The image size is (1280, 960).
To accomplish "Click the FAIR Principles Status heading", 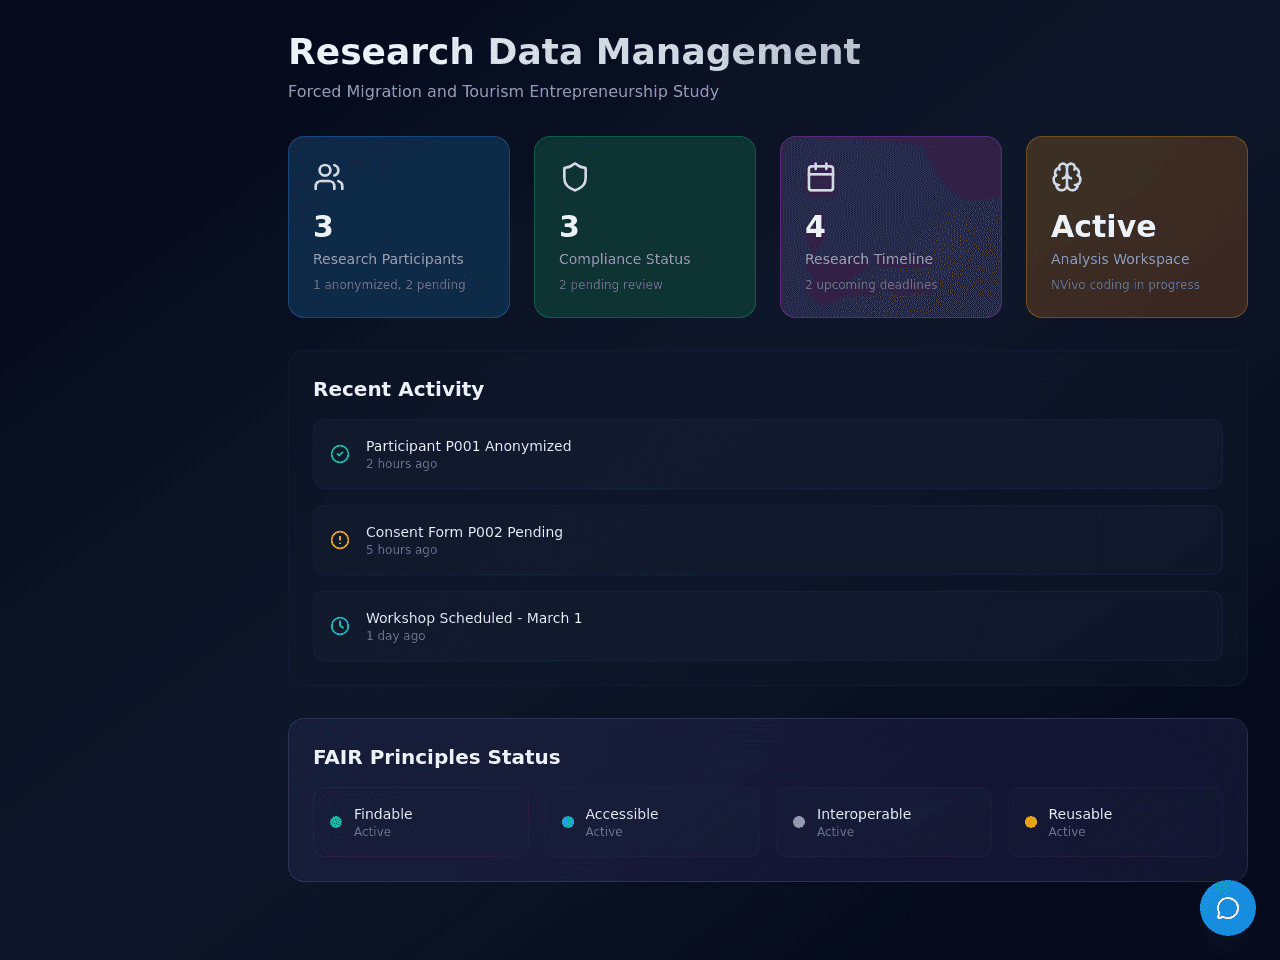I will click(437, 757).
